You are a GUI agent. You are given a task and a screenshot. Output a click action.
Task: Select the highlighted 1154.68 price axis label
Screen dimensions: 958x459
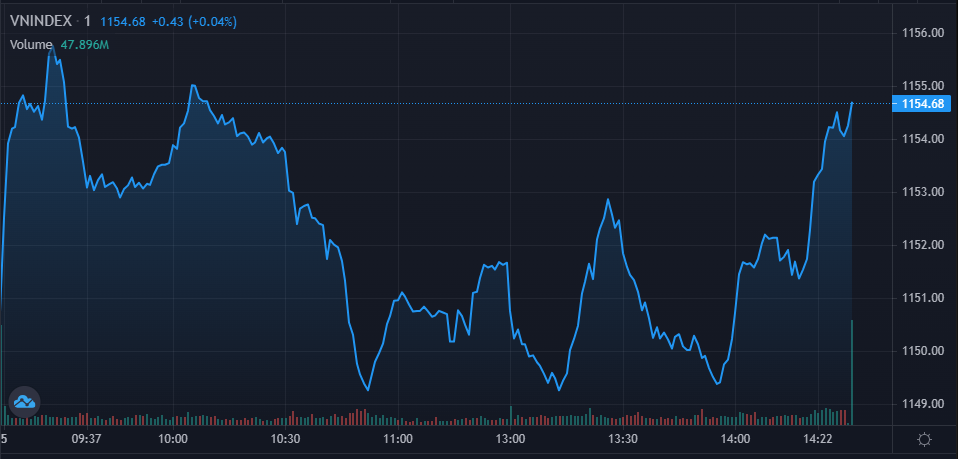coord(922,103)
